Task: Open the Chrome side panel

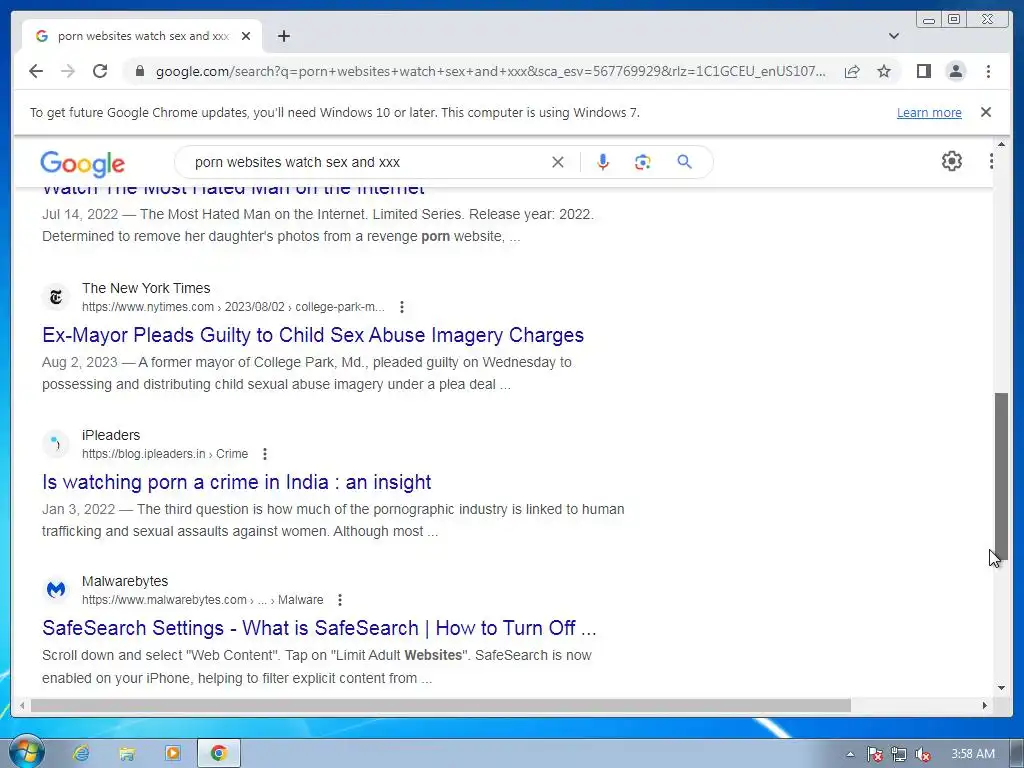Action: [923, 71]
